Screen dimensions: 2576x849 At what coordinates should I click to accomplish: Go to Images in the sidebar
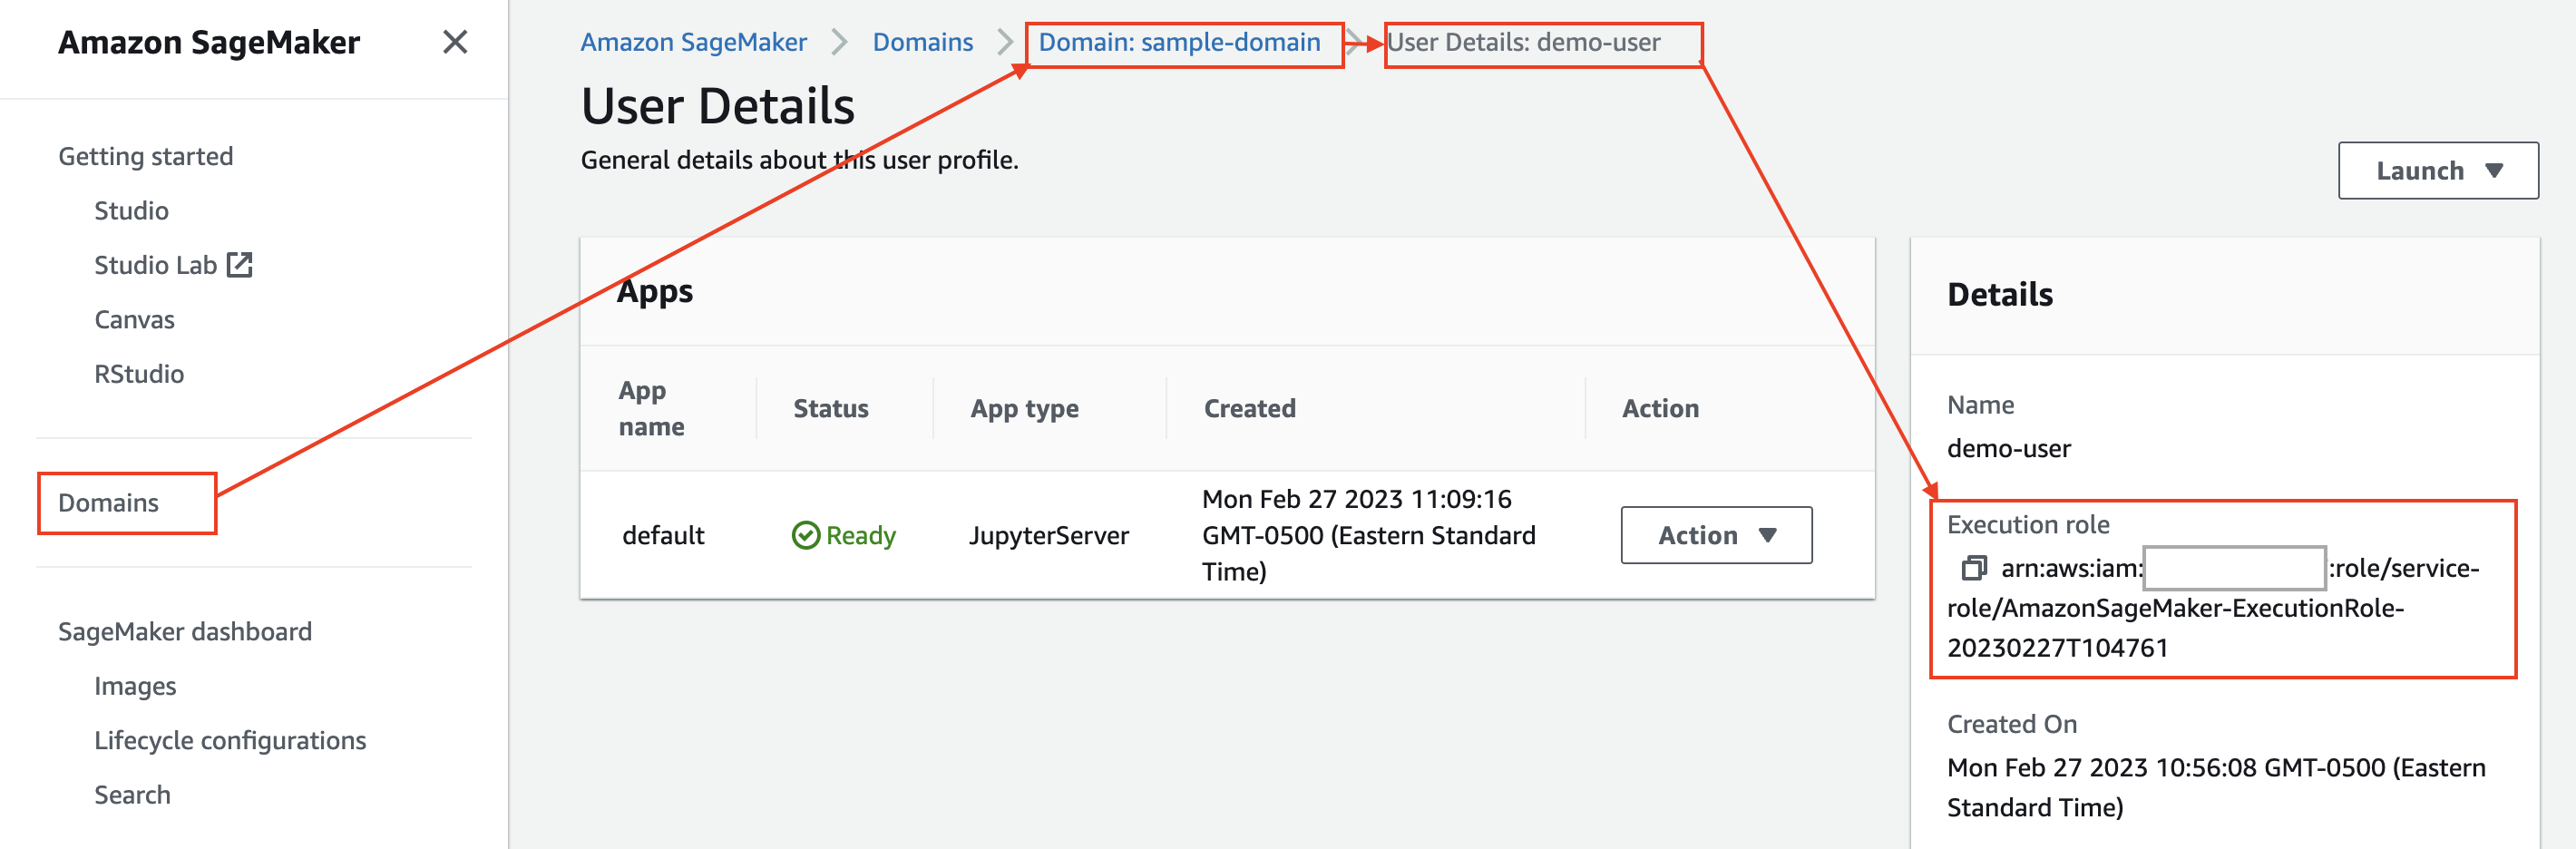[135, 686]
